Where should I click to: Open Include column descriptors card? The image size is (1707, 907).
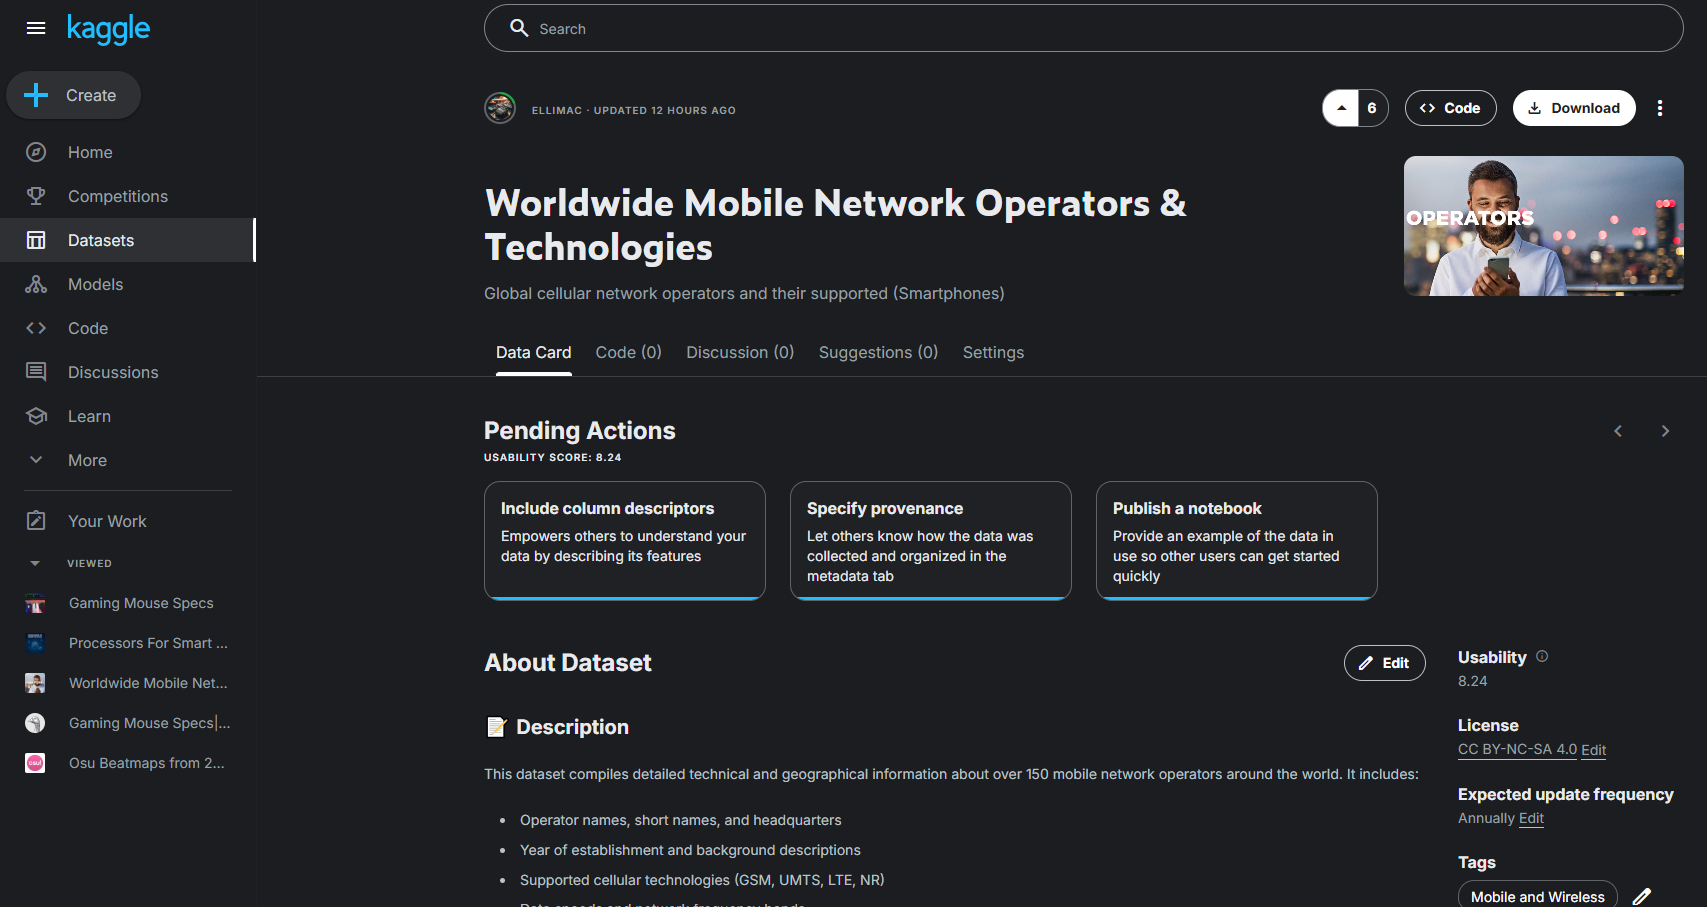(x=625, y=540)
